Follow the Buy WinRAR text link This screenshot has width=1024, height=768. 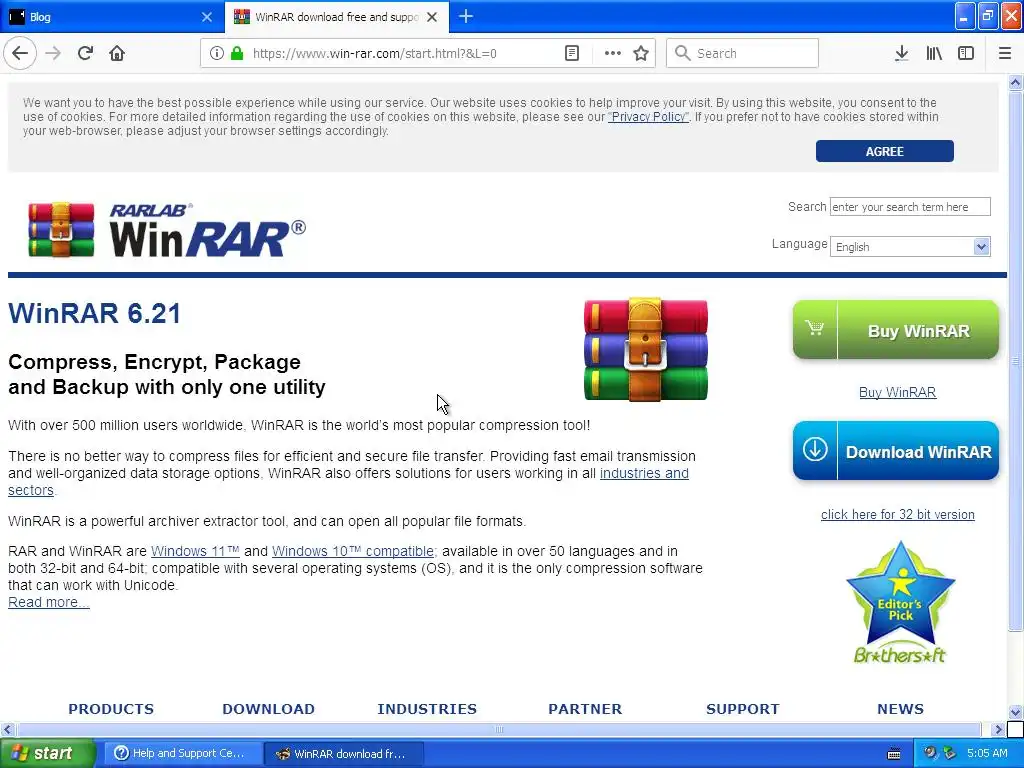point(897,392)
